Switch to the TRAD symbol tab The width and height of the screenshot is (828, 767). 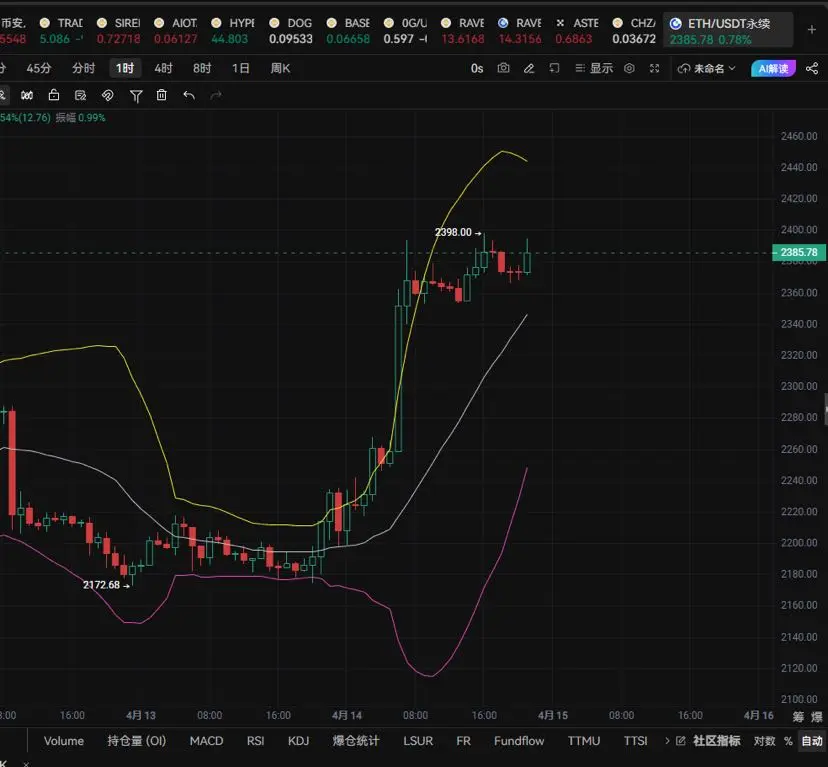[x=61, y=31]
